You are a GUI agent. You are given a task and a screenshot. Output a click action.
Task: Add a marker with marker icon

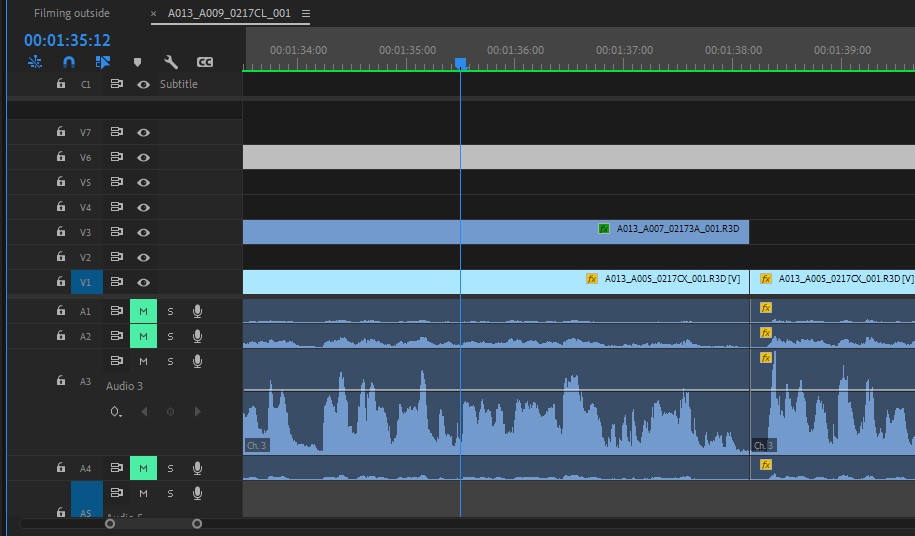[137, 62]
